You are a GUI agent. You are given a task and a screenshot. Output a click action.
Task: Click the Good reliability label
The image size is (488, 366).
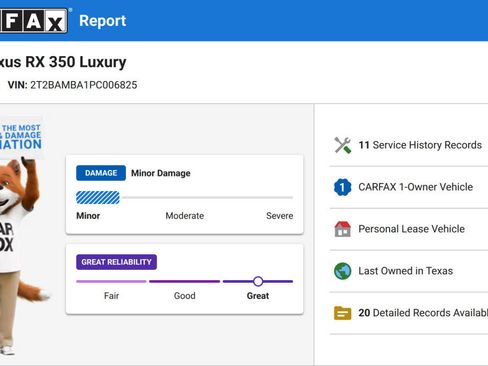click(x=185, y=296)
